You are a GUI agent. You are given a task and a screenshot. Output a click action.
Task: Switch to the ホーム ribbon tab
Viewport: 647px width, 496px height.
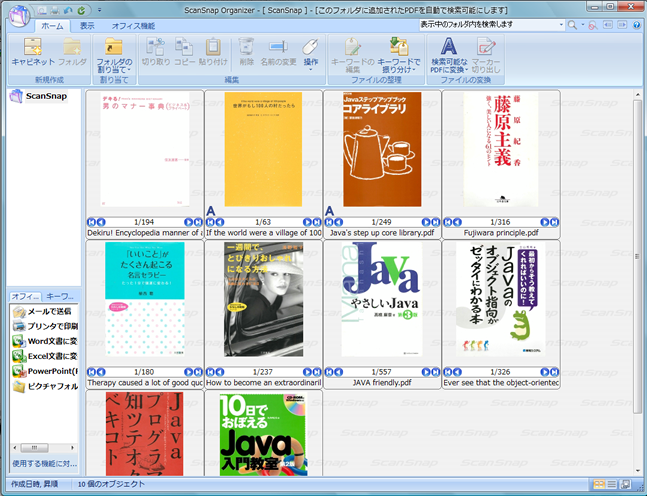52,26
